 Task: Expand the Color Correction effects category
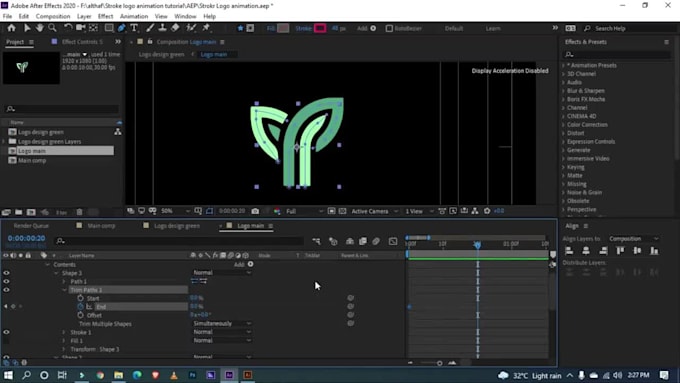[563, 125]
